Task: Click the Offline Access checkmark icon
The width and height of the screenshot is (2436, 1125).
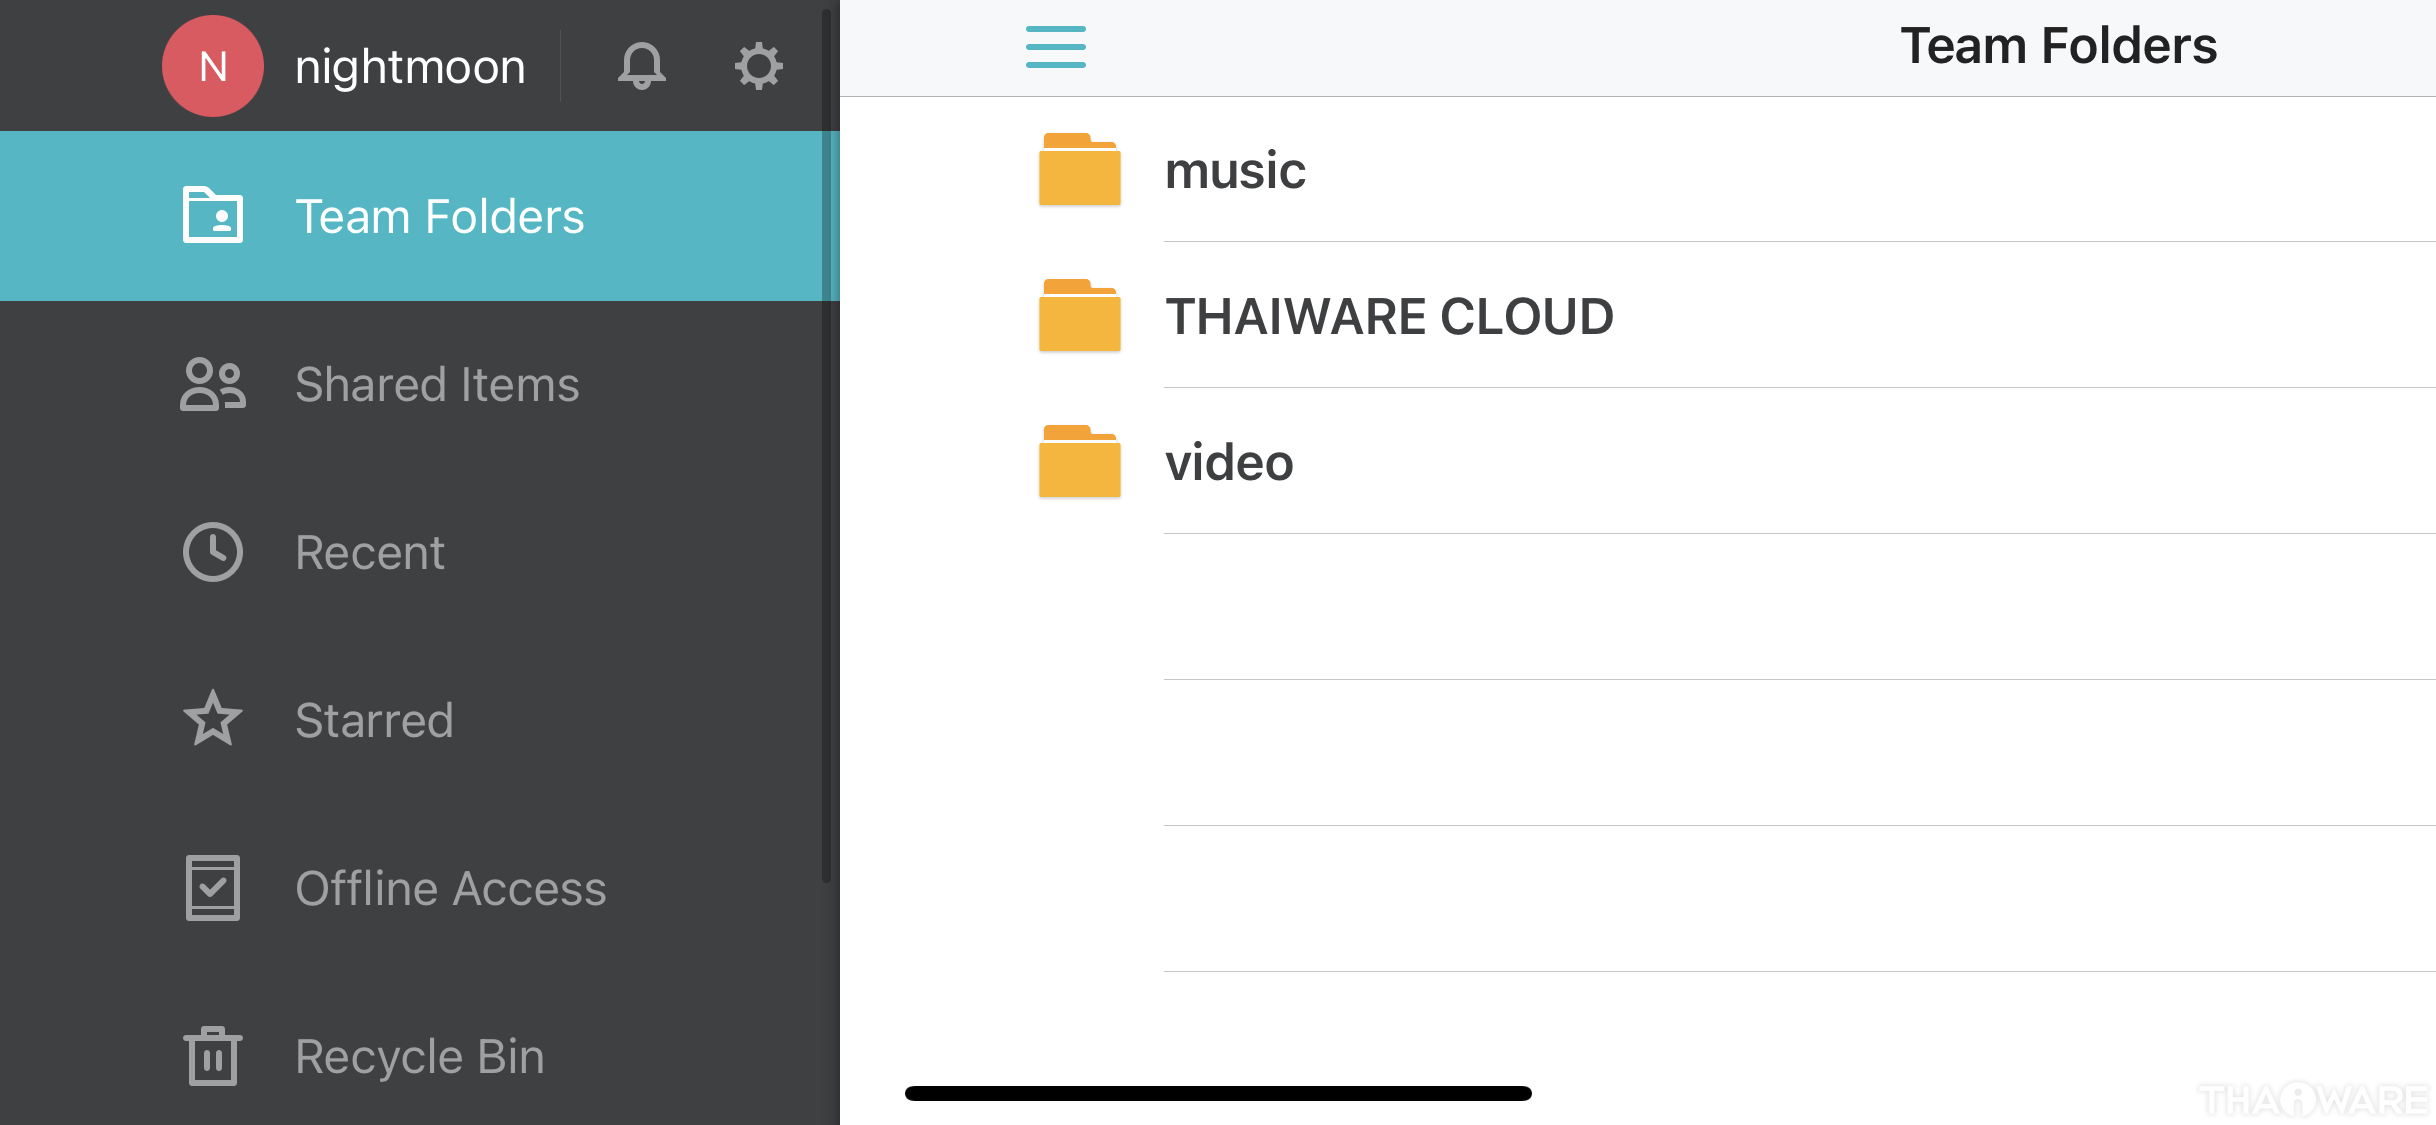Action: [x=213, y=888]
